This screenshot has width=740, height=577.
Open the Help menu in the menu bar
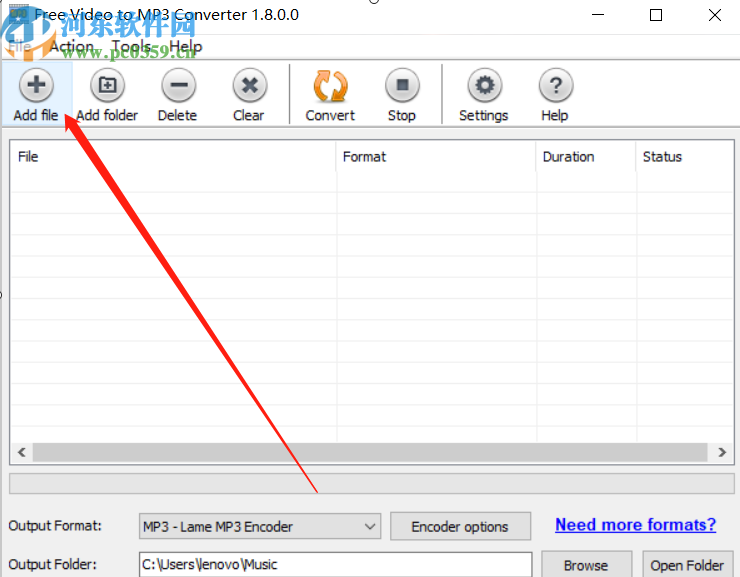point(185,47)
